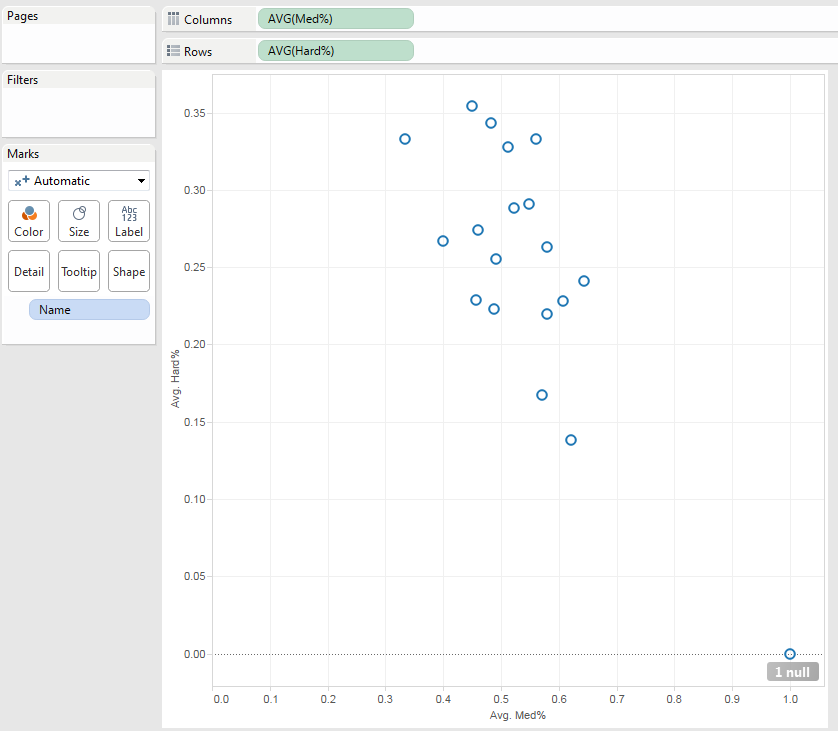Select the topmost scatter plot mark
Image resolution: width=838 pixels, height=731 pixels.
click(471, 105)
